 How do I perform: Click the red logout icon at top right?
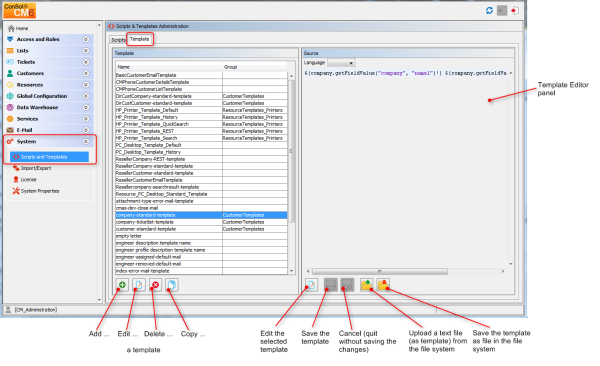[515, 10]
